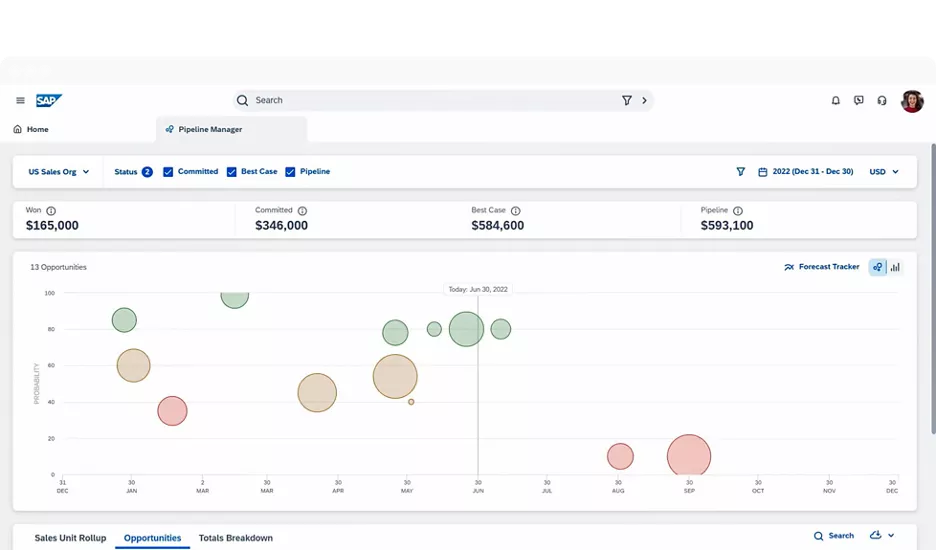Open the 2022 (Dec 31 - Dec 30) date picker
The width and height of the screenshot is (936, 550).
(x=812, y=171)
